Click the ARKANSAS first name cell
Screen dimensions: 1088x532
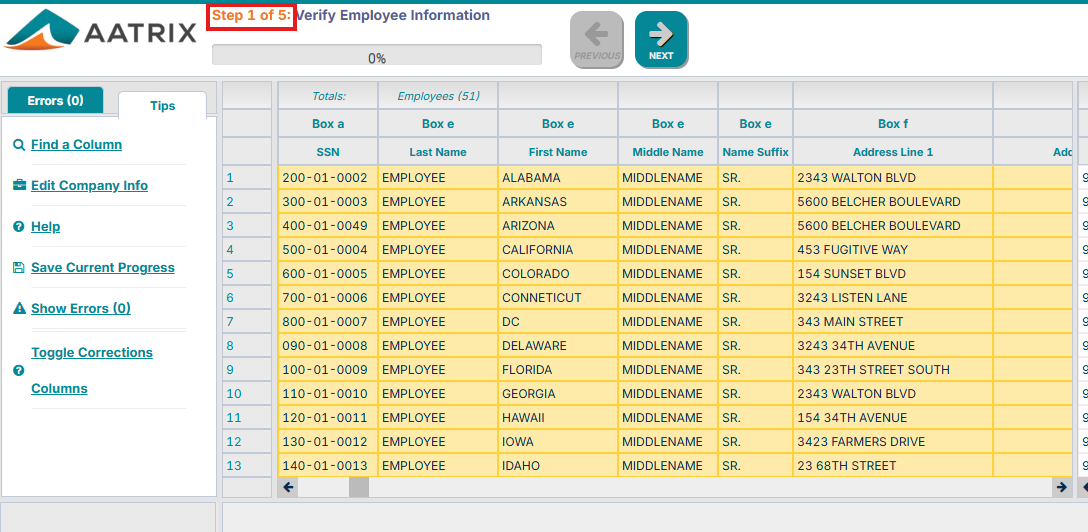pos(558,202)
